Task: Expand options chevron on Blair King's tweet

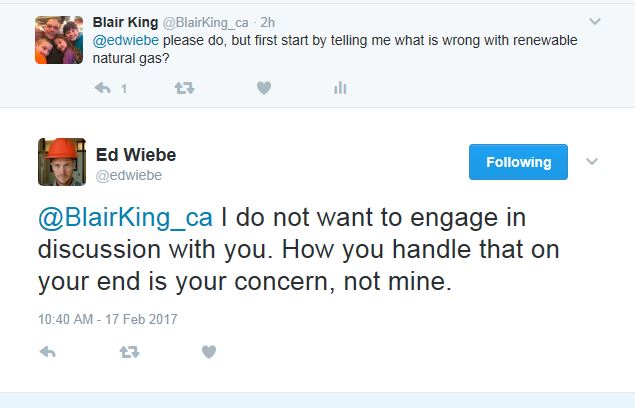Action: click(x=595, y=20)
